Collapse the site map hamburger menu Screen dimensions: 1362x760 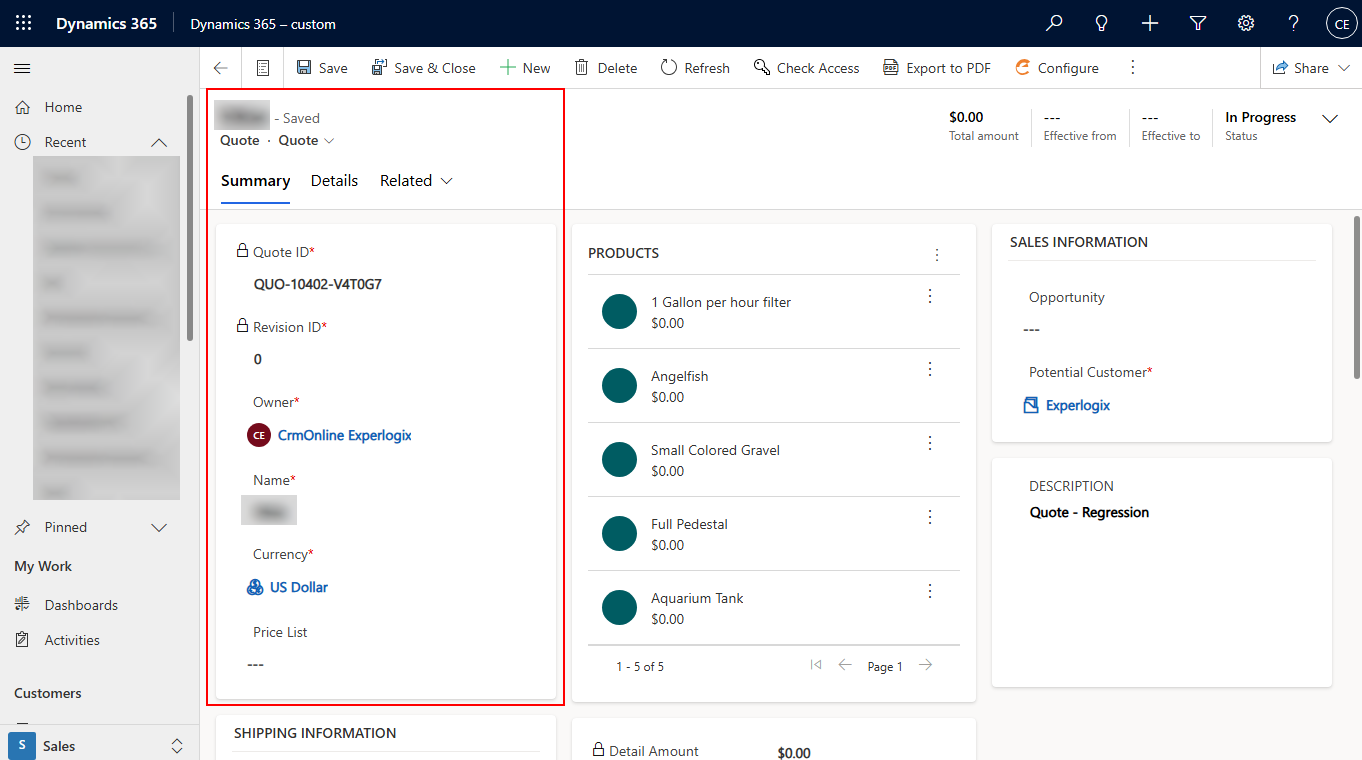(22, 68)
